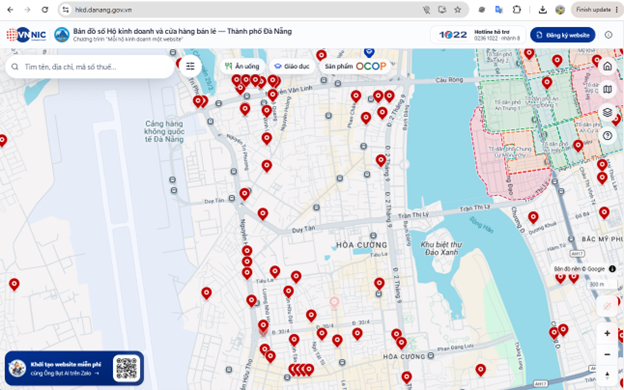The height and width of the screenshot is (390, 624).
Task: Click the Finish update button
Action: click(597, 10)
